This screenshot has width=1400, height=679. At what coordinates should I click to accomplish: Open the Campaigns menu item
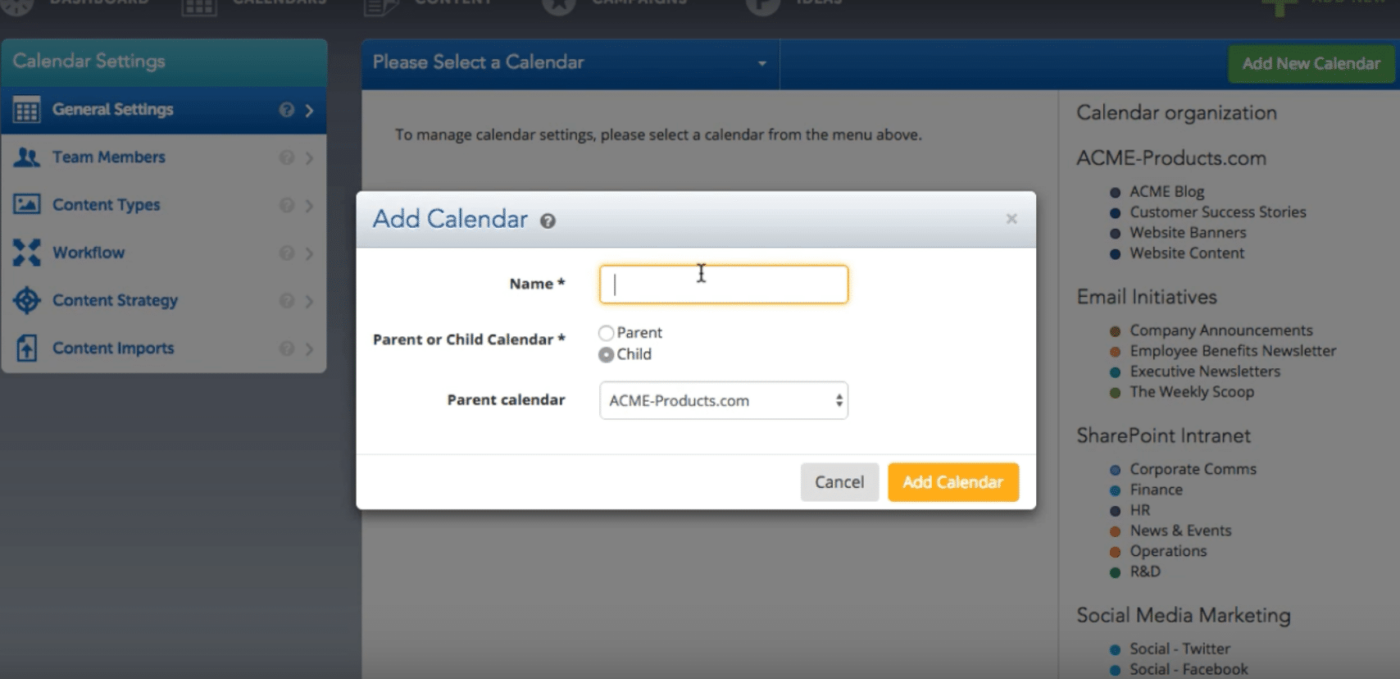click(x=558, y=5)
